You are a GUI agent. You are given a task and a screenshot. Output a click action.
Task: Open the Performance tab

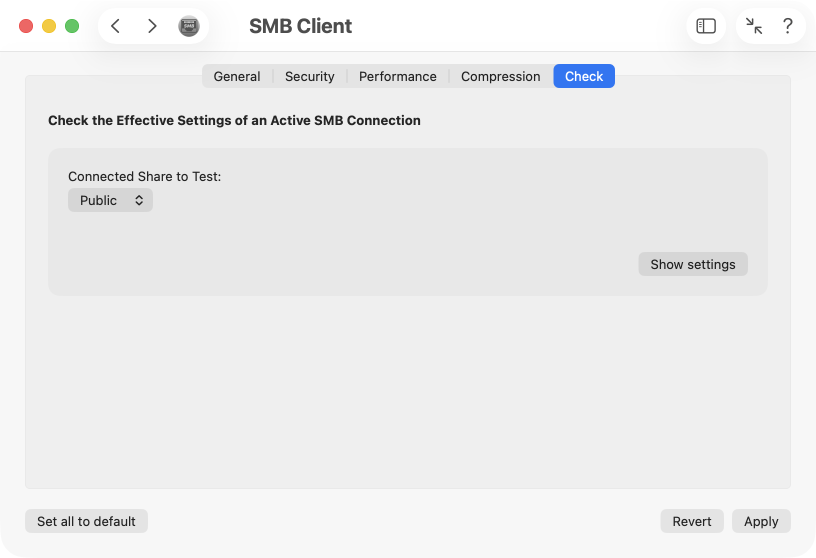coord(398,77)
